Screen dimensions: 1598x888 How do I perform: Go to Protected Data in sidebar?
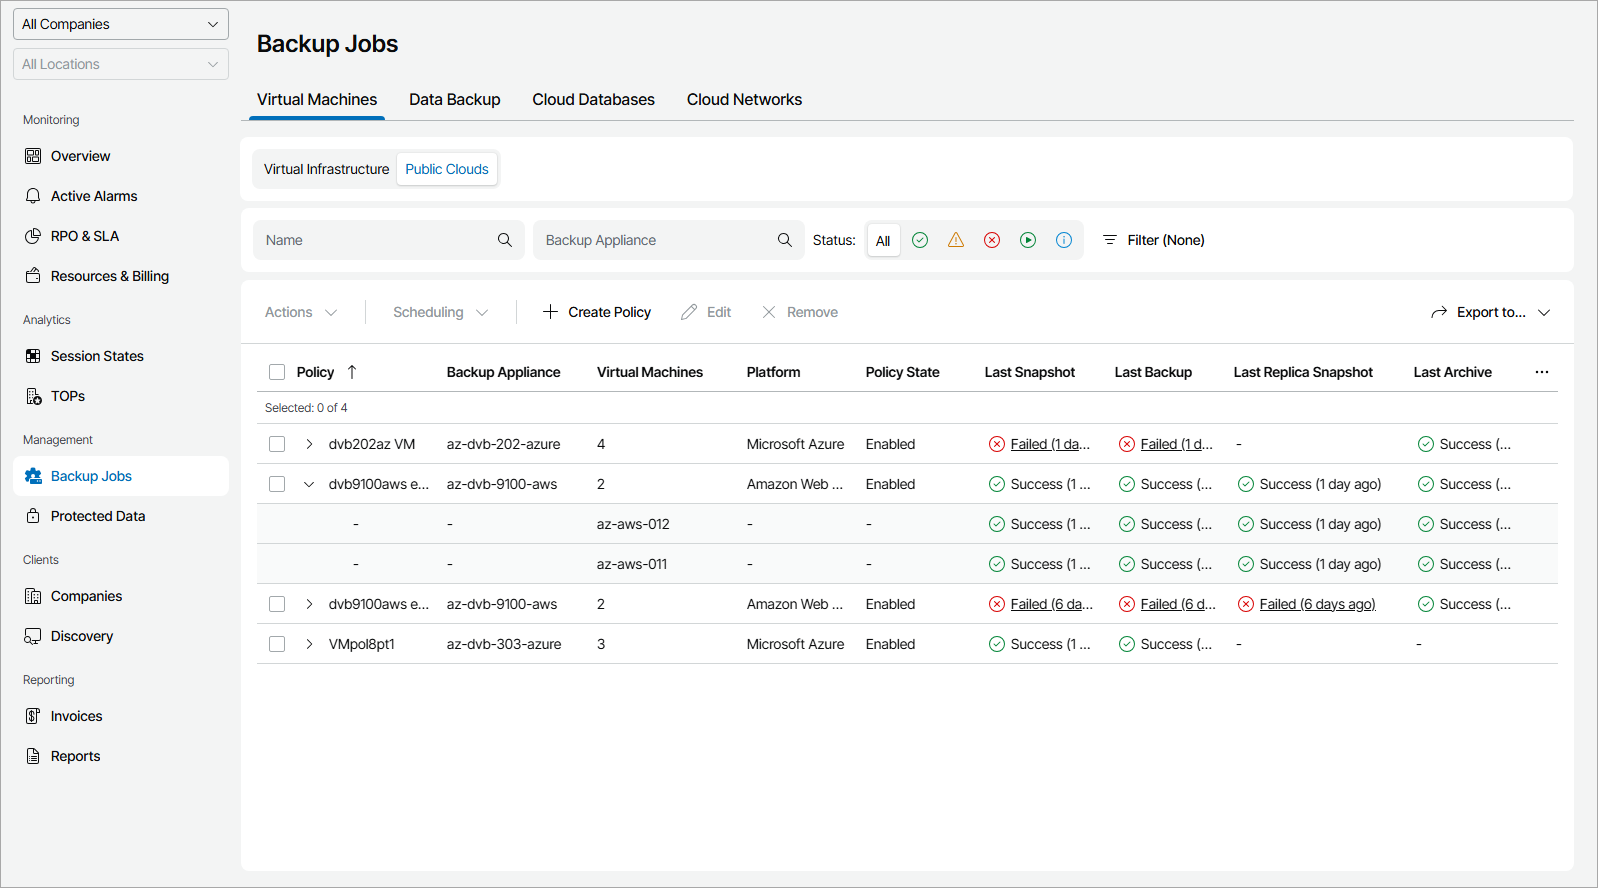[x=98, y=516]
